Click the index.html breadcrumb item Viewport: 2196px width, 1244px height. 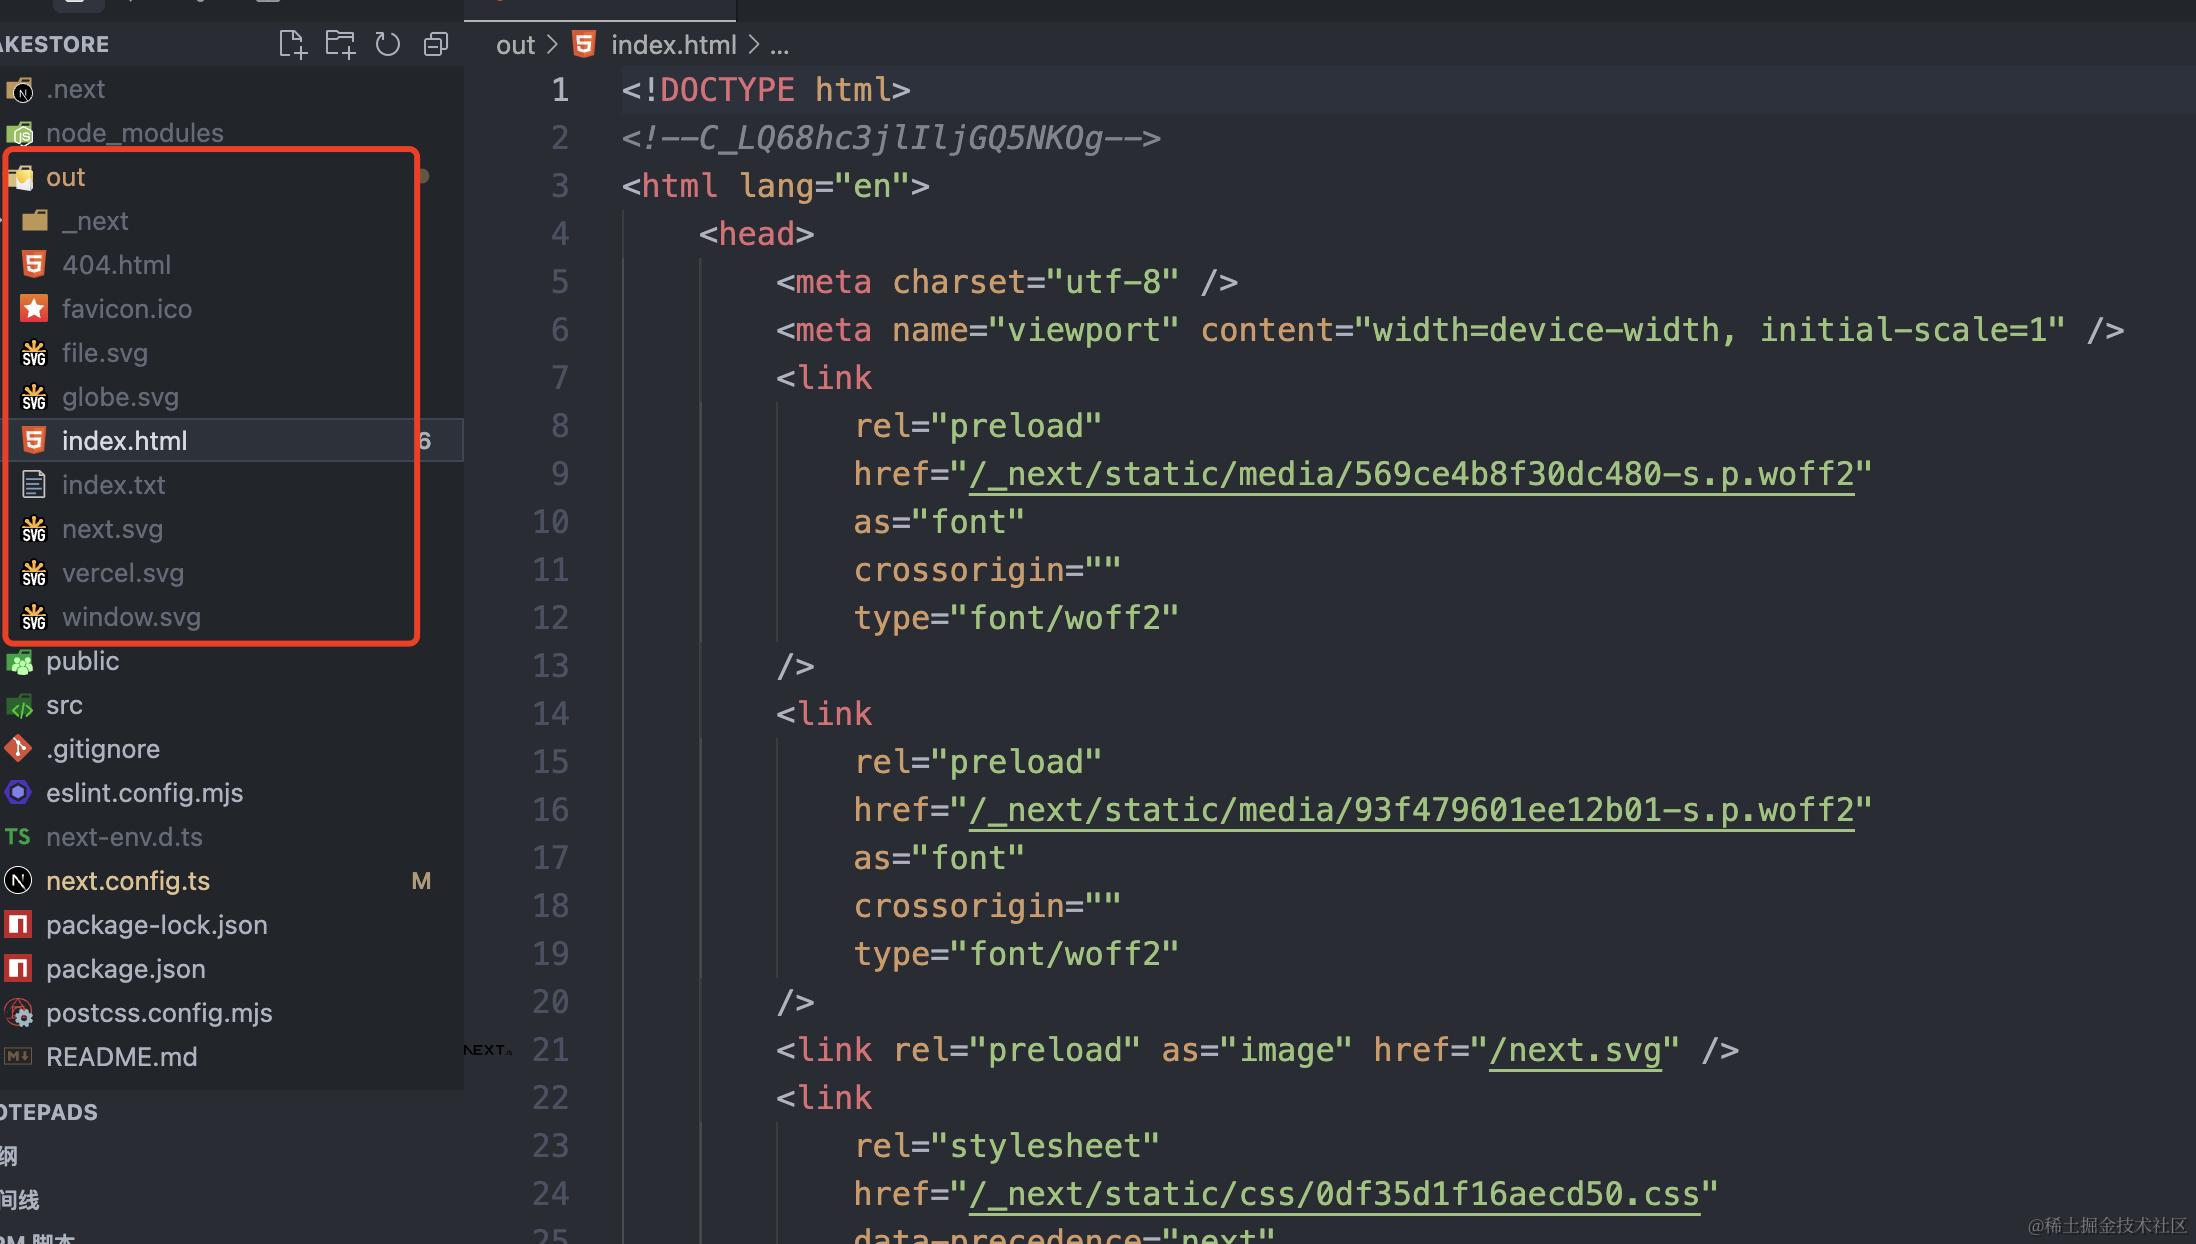pos(673,45)
